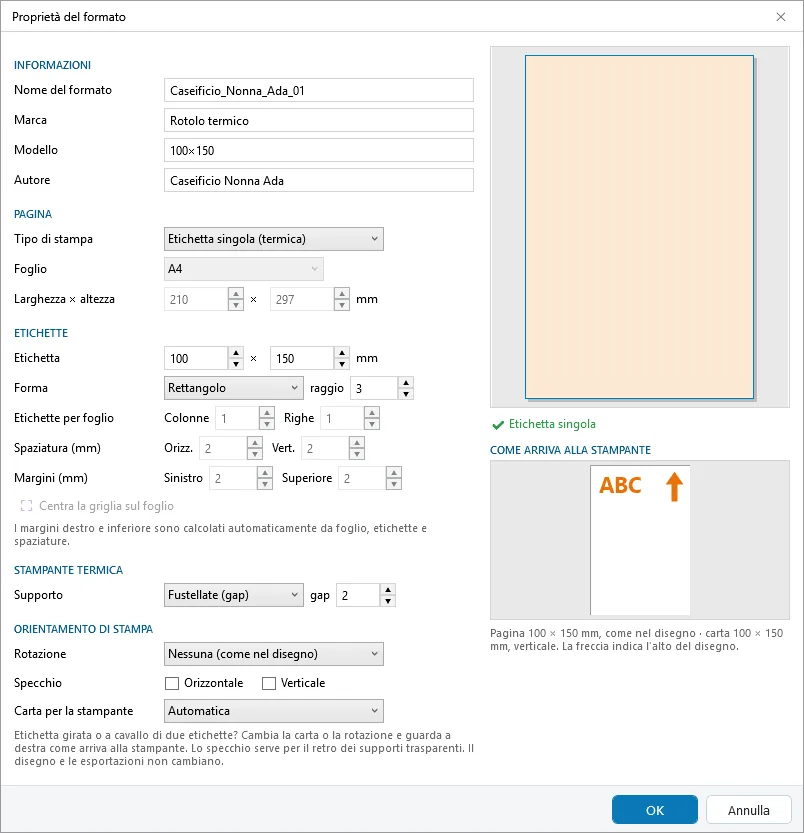The width and height of the screenshot is (804, 833).
Task: Open the Forma dropdown showing Rettangolo
Action: [233, 388]
